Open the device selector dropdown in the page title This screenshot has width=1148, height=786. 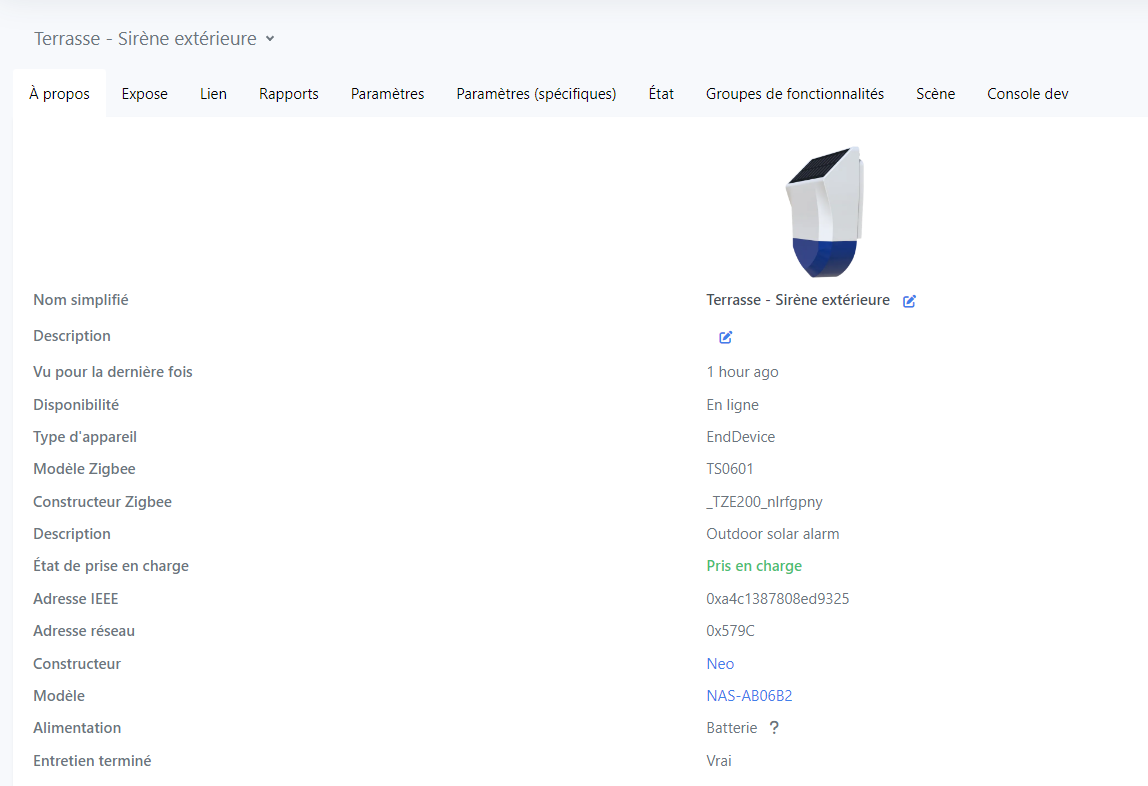point(269,39)
